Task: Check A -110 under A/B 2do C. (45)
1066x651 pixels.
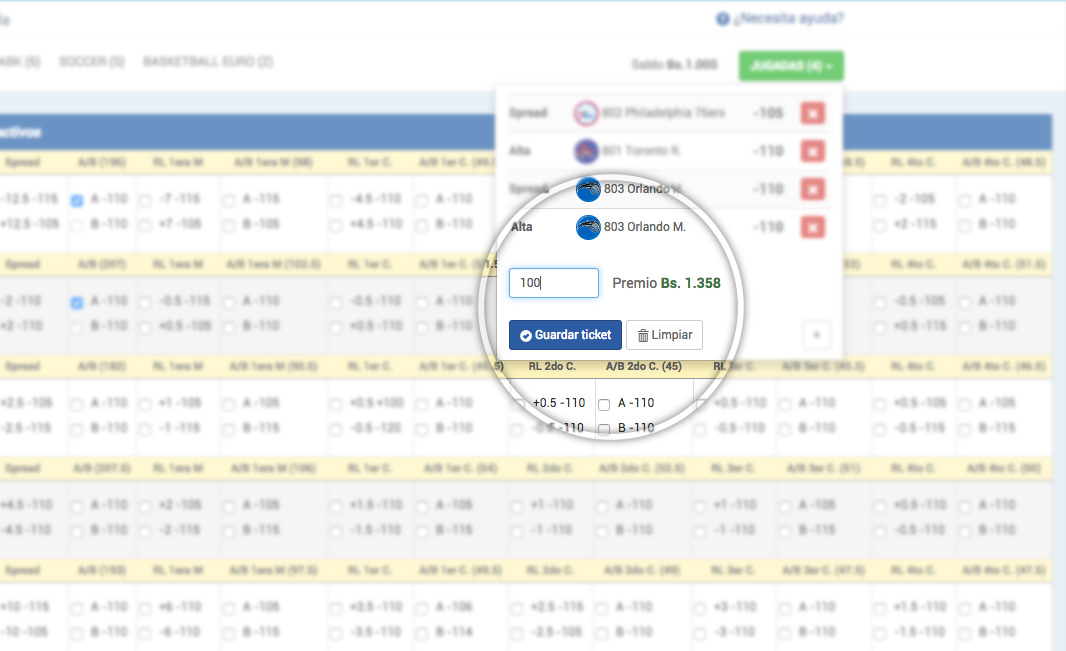Action: coord(604,404)
